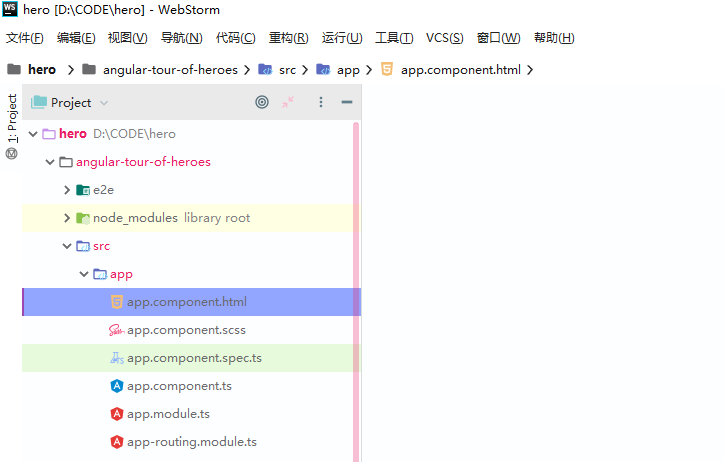Image resolution: width=724 pixels, height=462 pixels.
Task: Collapse the src folder
Action: tap(67, 246)
